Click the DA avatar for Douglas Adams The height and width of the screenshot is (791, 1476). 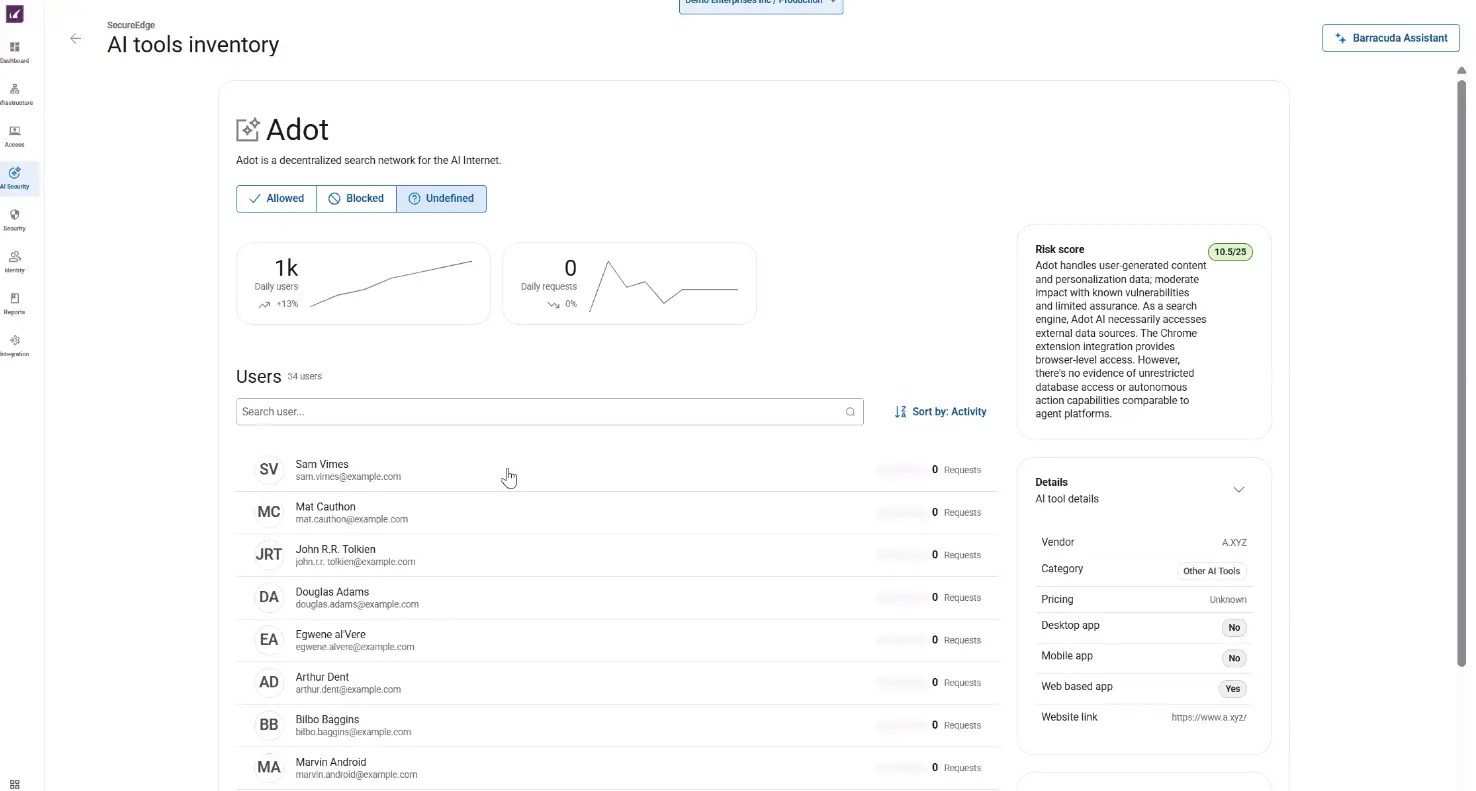point(269,597)
